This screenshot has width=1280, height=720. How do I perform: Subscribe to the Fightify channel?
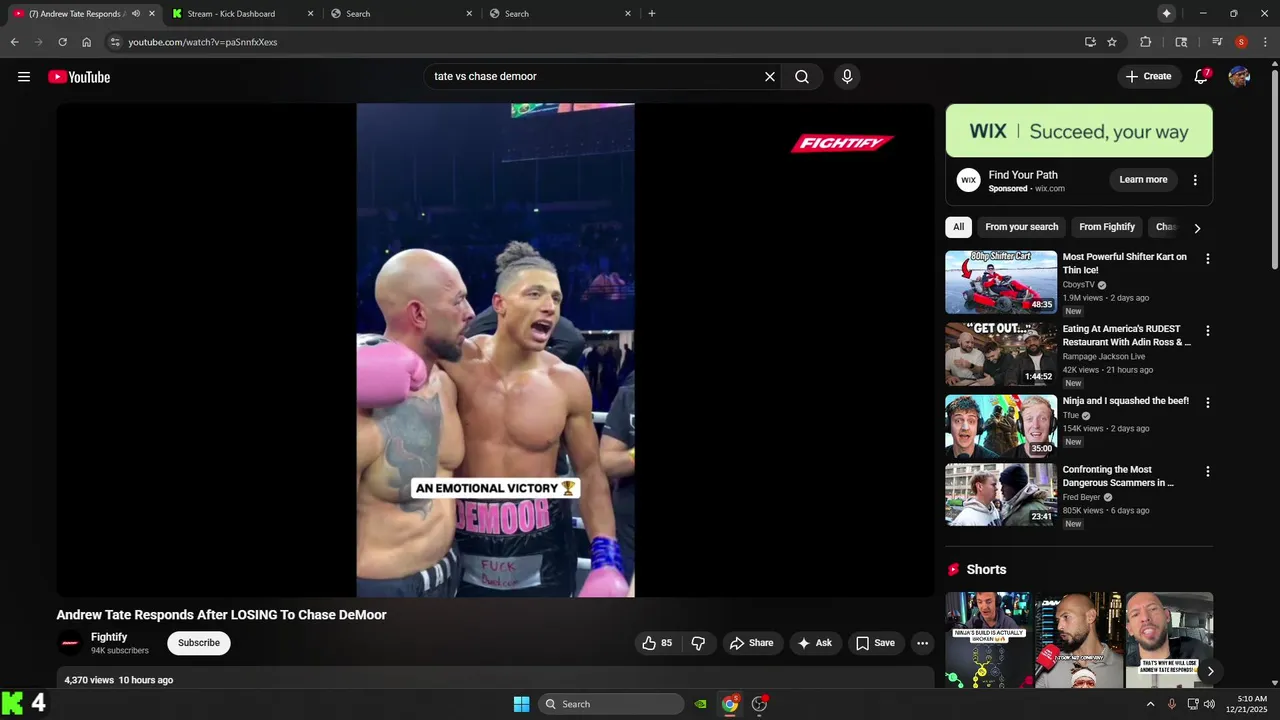tap(199, 643)
